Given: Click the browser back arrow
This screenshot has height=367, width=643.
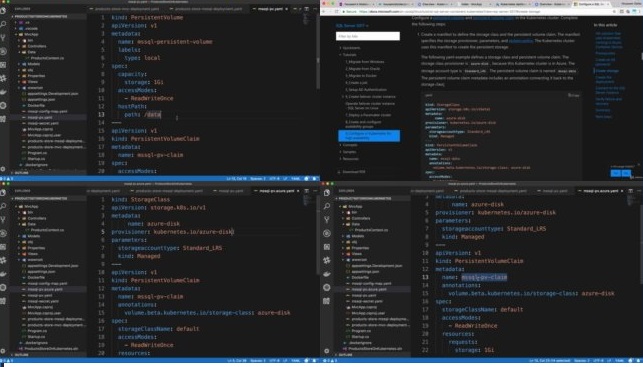Looking at the screenshot, I should pyautogui.click(x=324, y=11).
